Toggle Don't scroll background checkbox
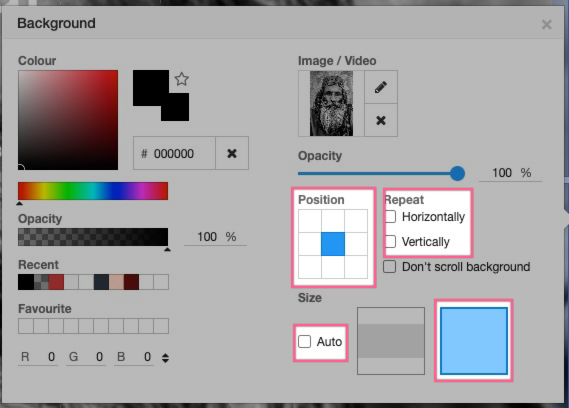Screen dimensions: 569x408 tap(389, 266)
